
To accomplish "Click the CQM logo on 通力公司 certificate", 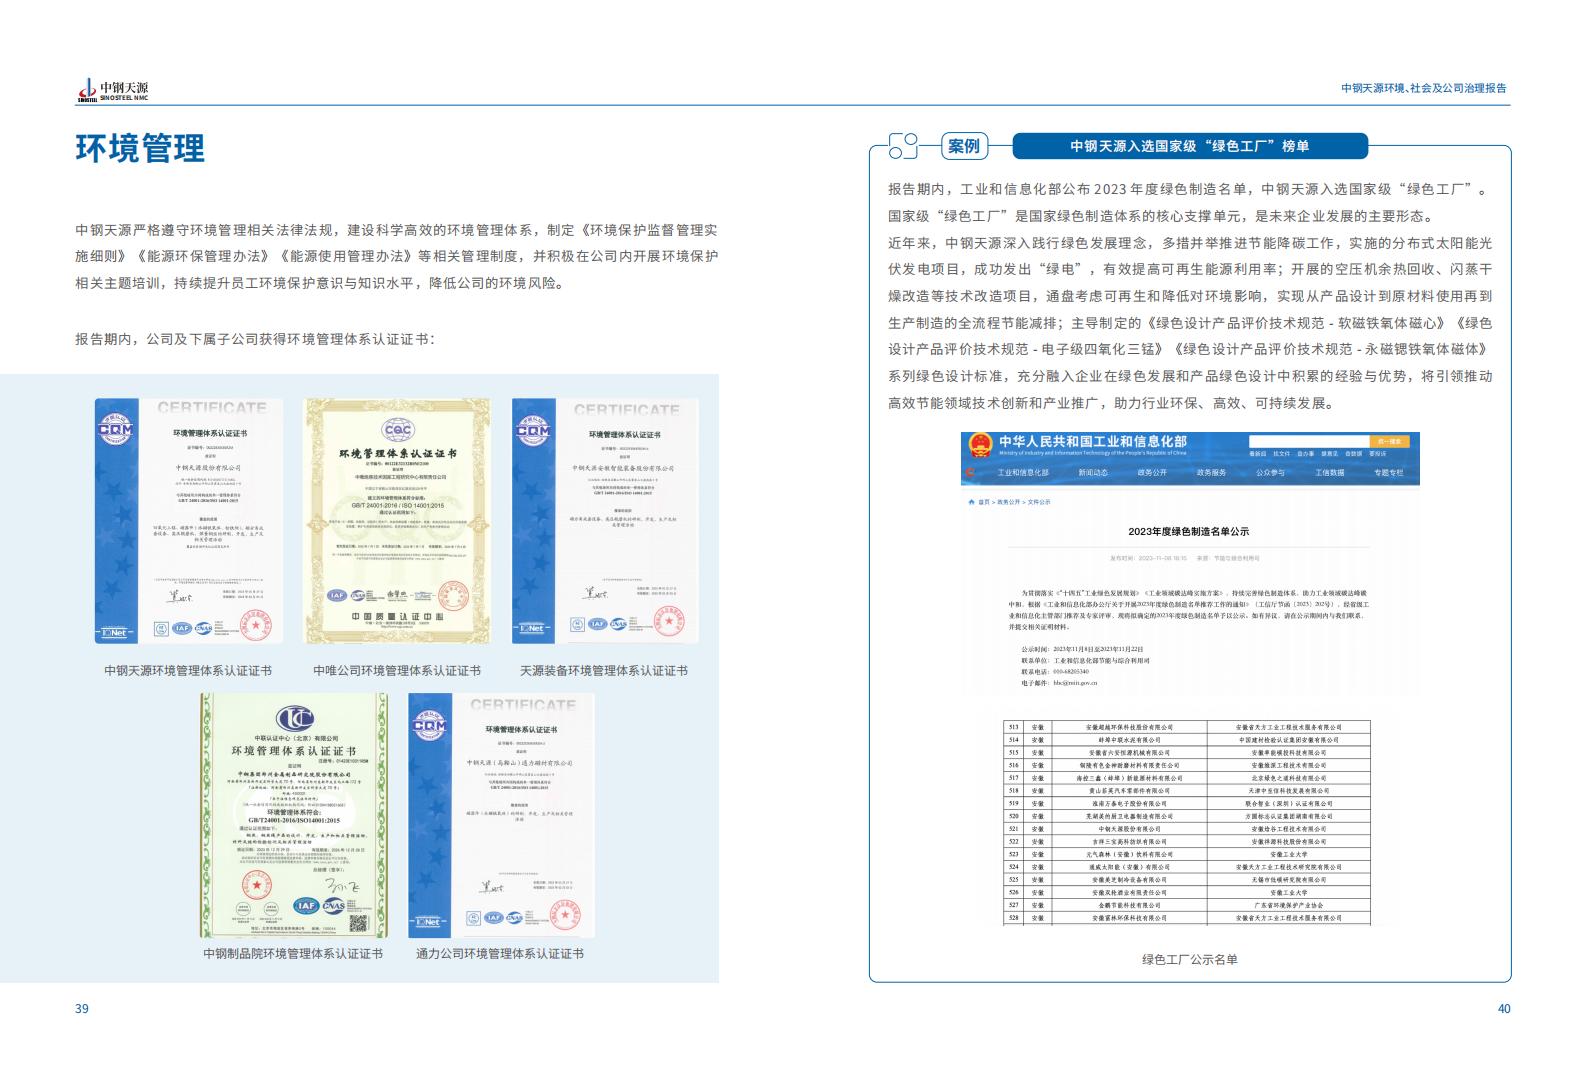I will 428,724.
